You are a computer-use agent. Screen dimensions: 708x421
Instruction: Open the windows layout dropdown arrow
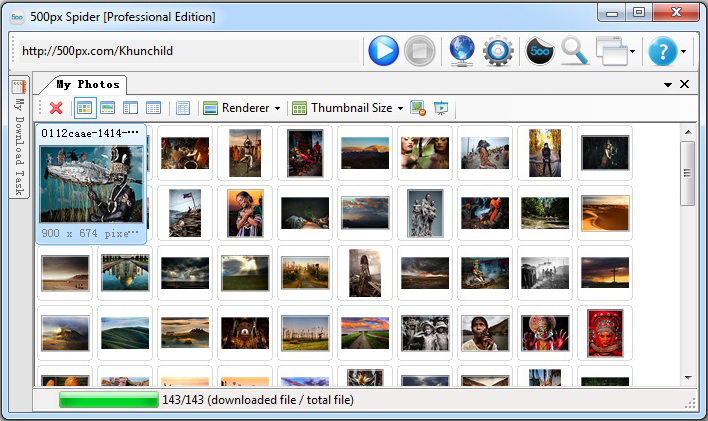coord(632,51)
